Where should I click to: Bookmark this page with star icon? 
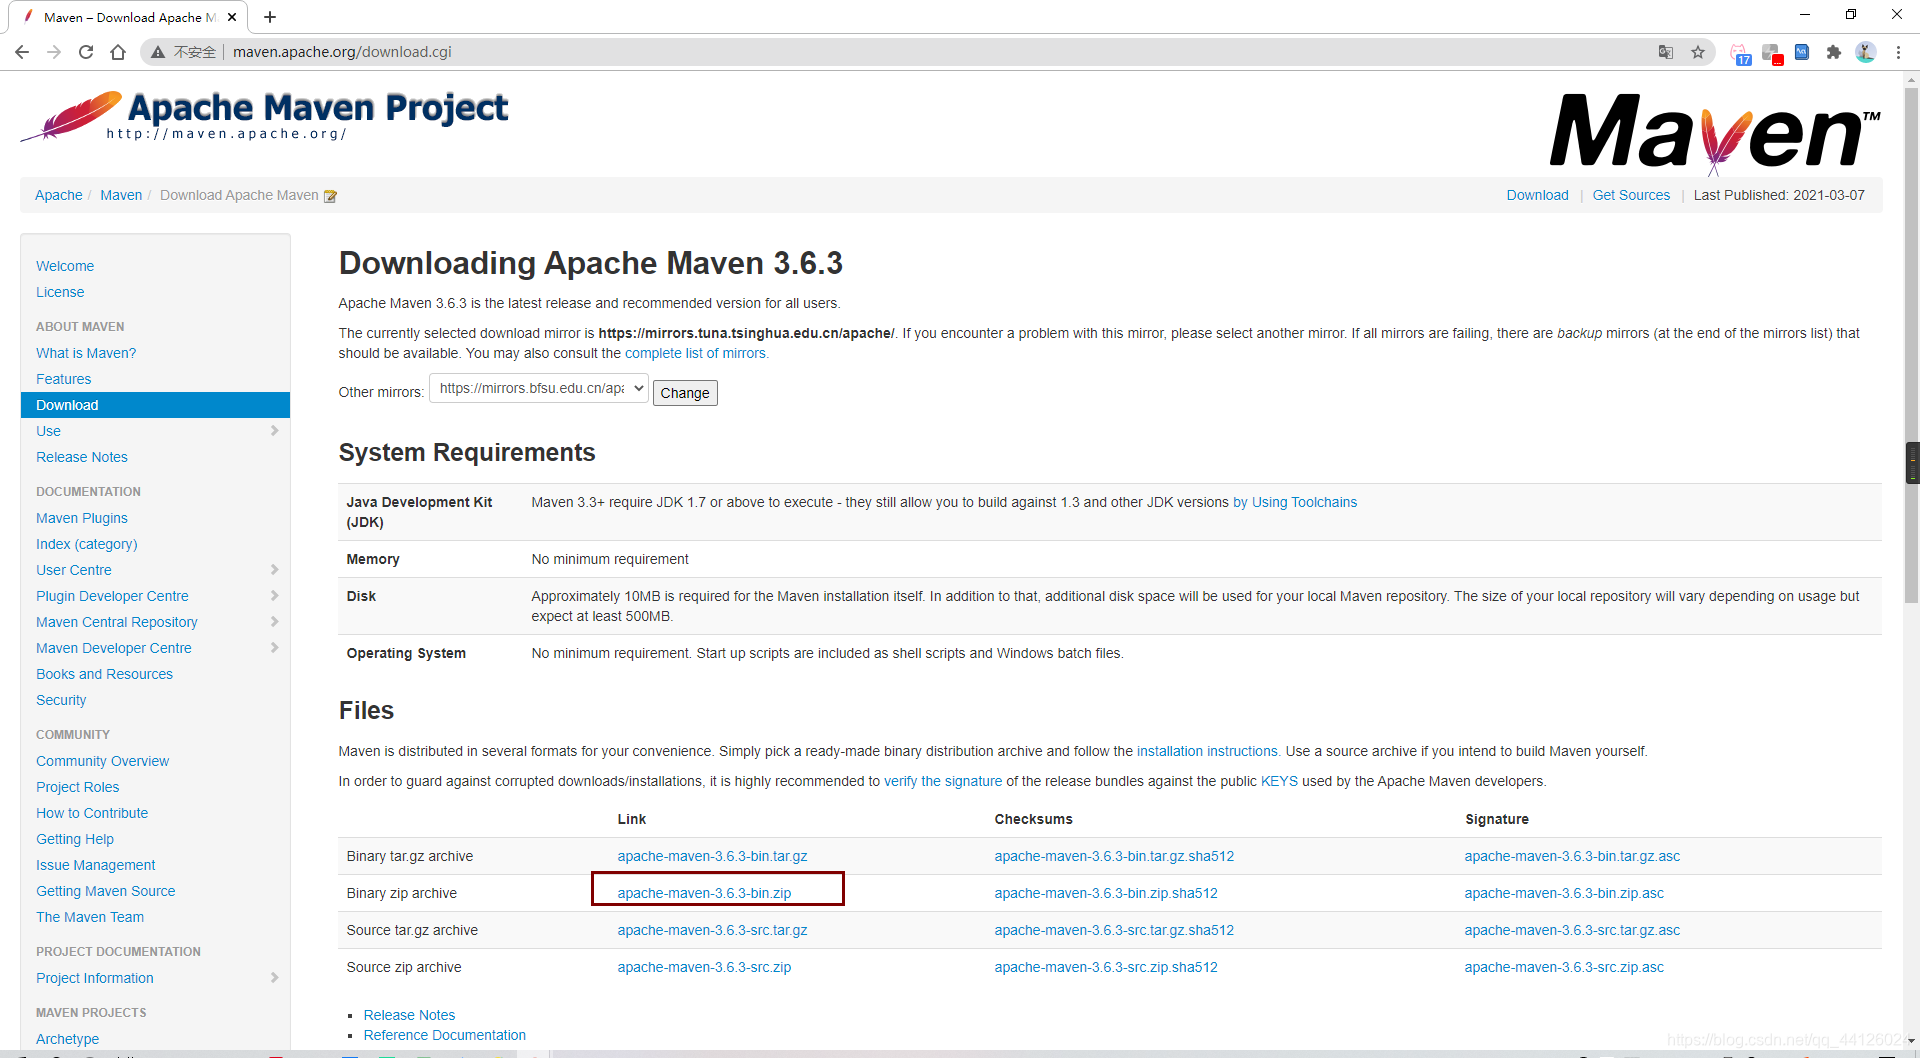click(1698, 52)
